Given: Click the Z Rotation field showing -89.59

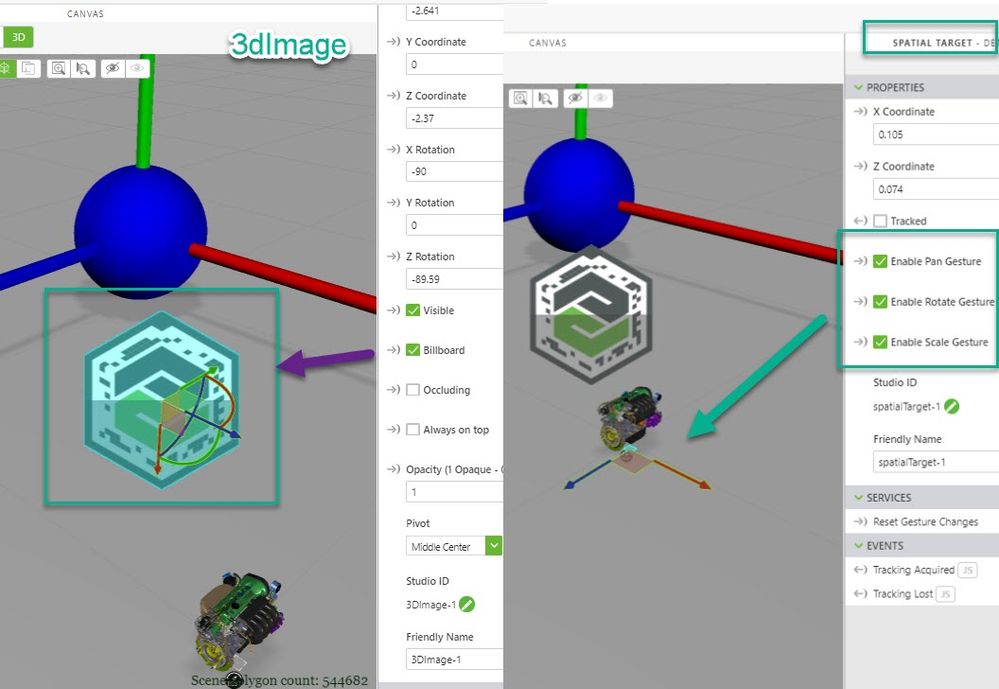Looking at the screenshot, I should pos(454,279).
